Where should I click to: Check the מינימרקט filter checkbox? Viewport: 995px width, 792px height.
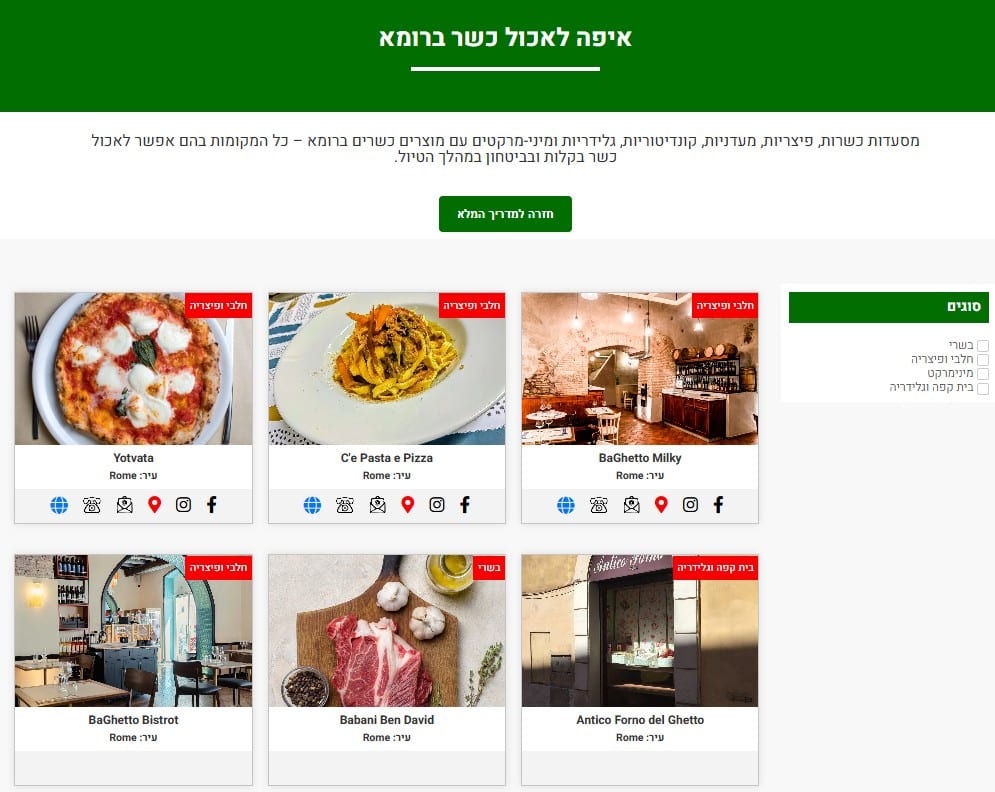pyautogui.click(x=983, y=374)
